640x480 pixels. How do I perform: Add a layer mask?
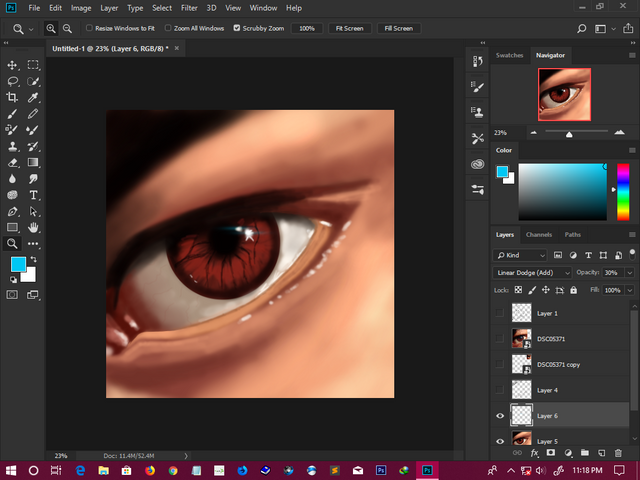pos(551,453)
